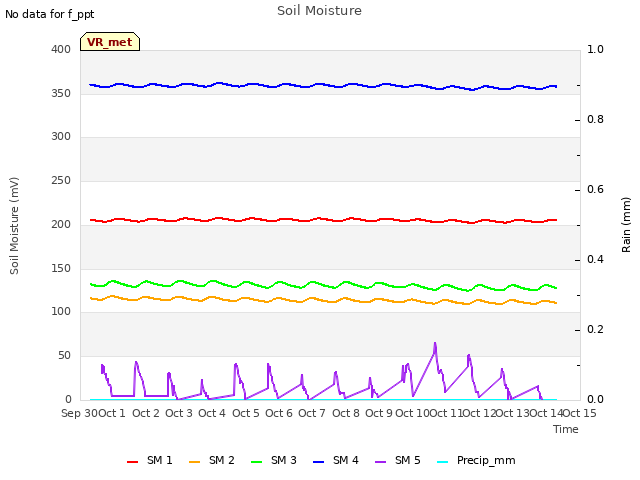Click the Soil Moisture chart title
The width and height of the screenshot is (640, 480).
(320, 11)
